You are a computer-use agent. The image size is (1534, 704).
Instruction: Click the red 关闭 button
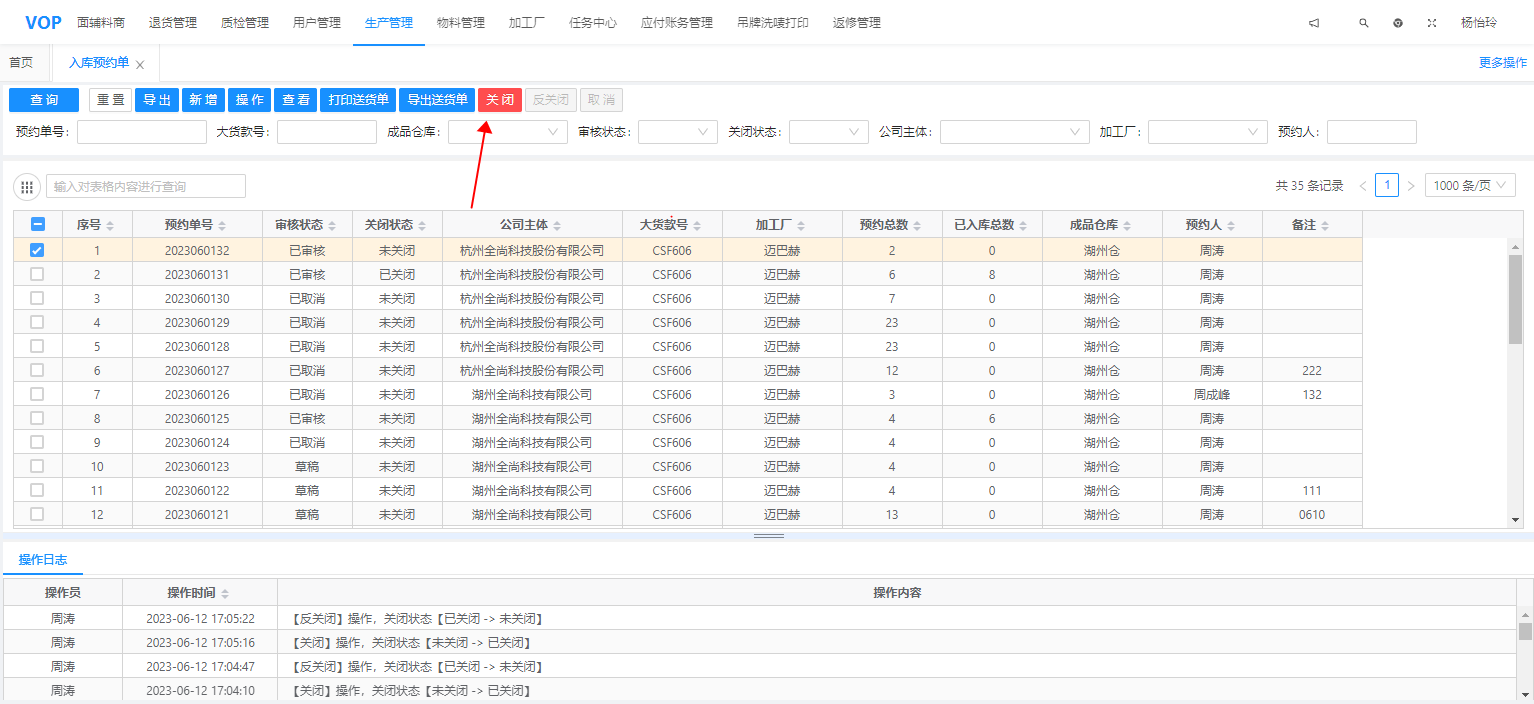500,100
